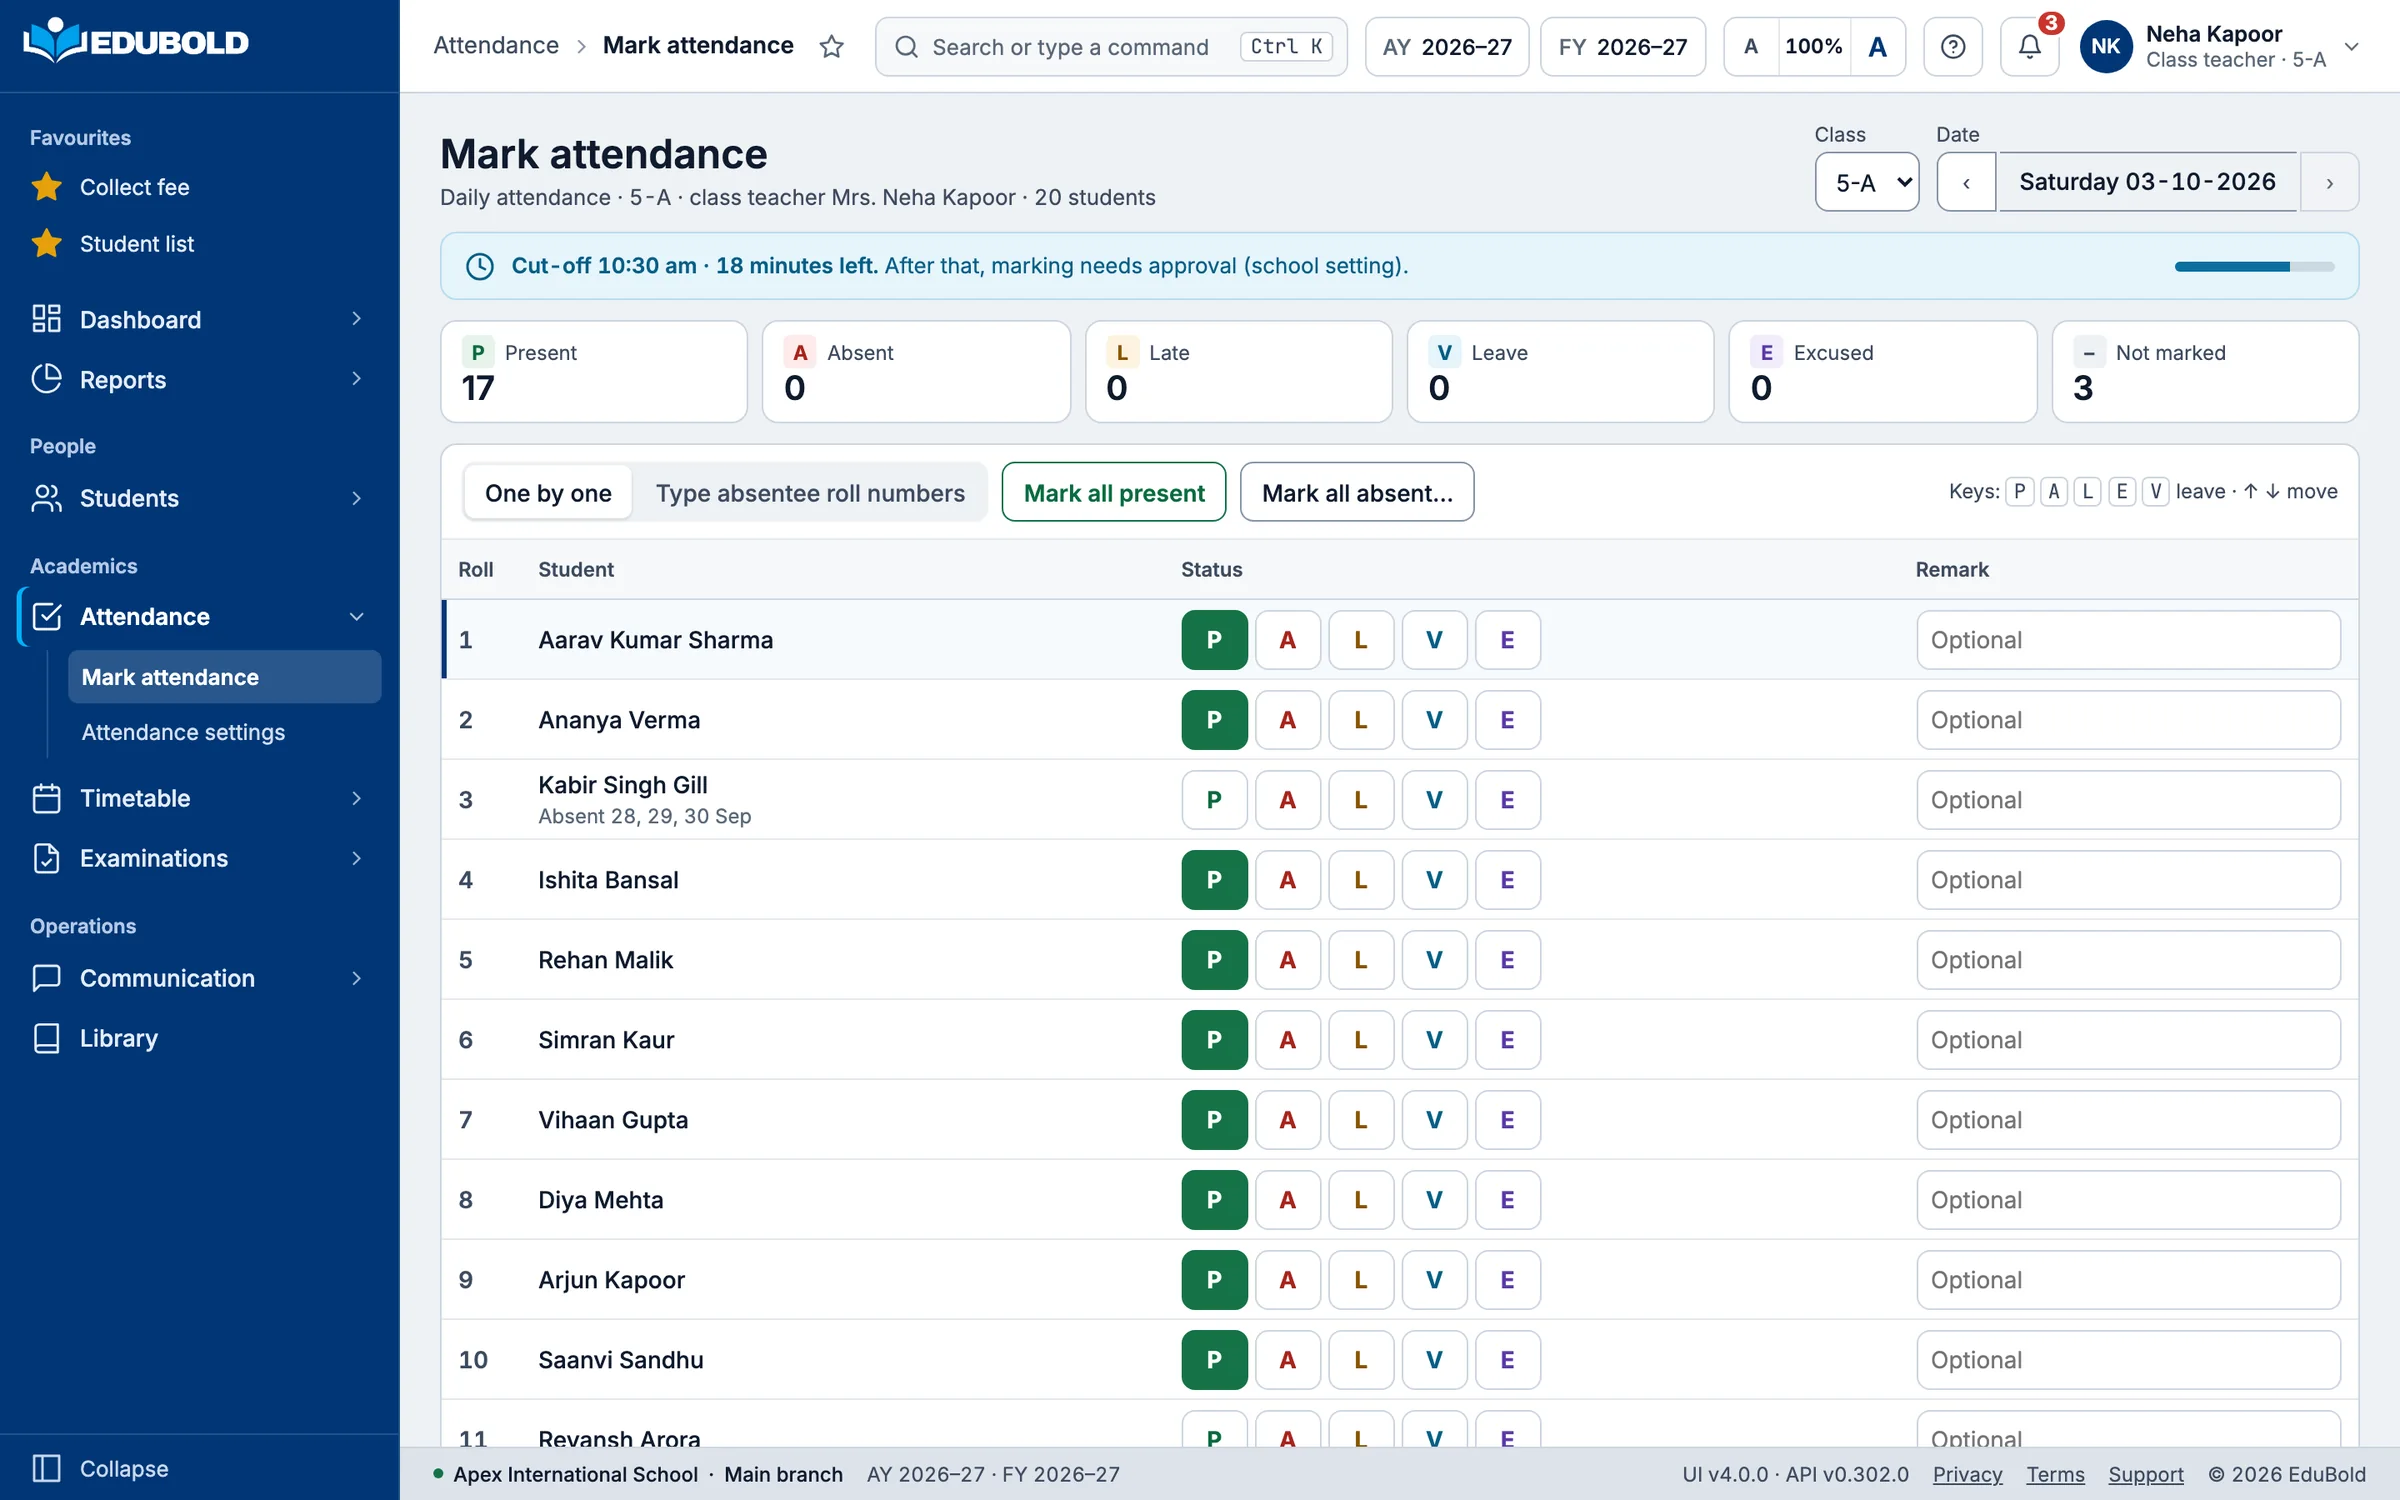Increase font size with large A
The height and width of the screenshot is (1500, 2400).
point(1877,46)
